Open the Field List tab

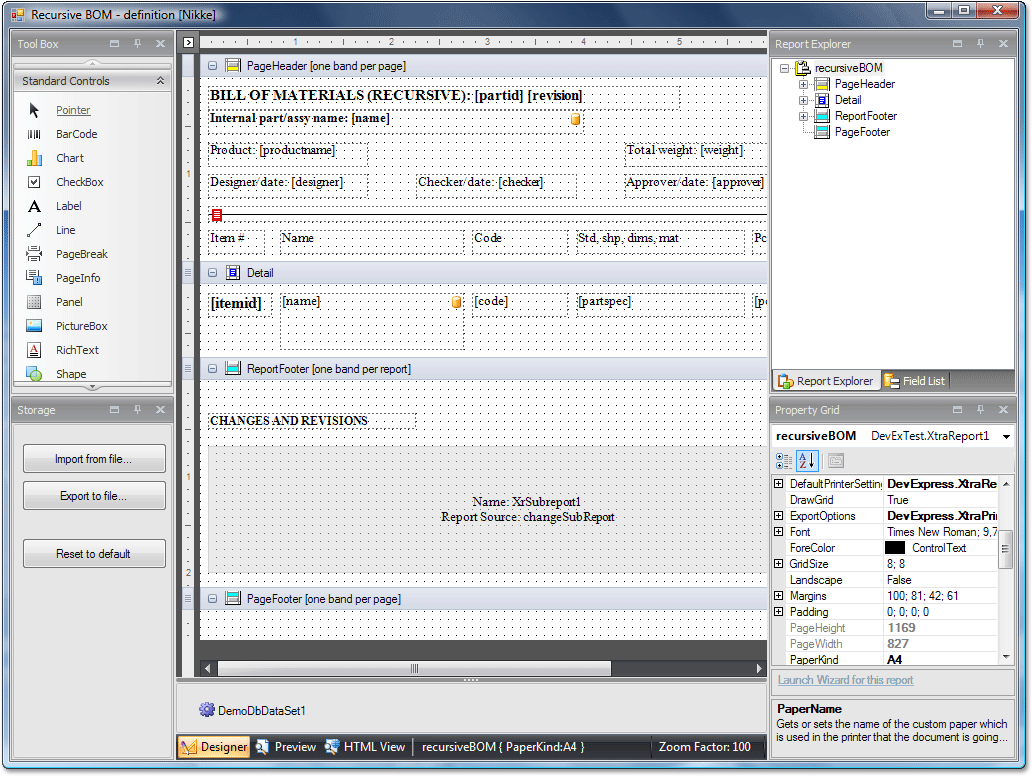[914, 380]
